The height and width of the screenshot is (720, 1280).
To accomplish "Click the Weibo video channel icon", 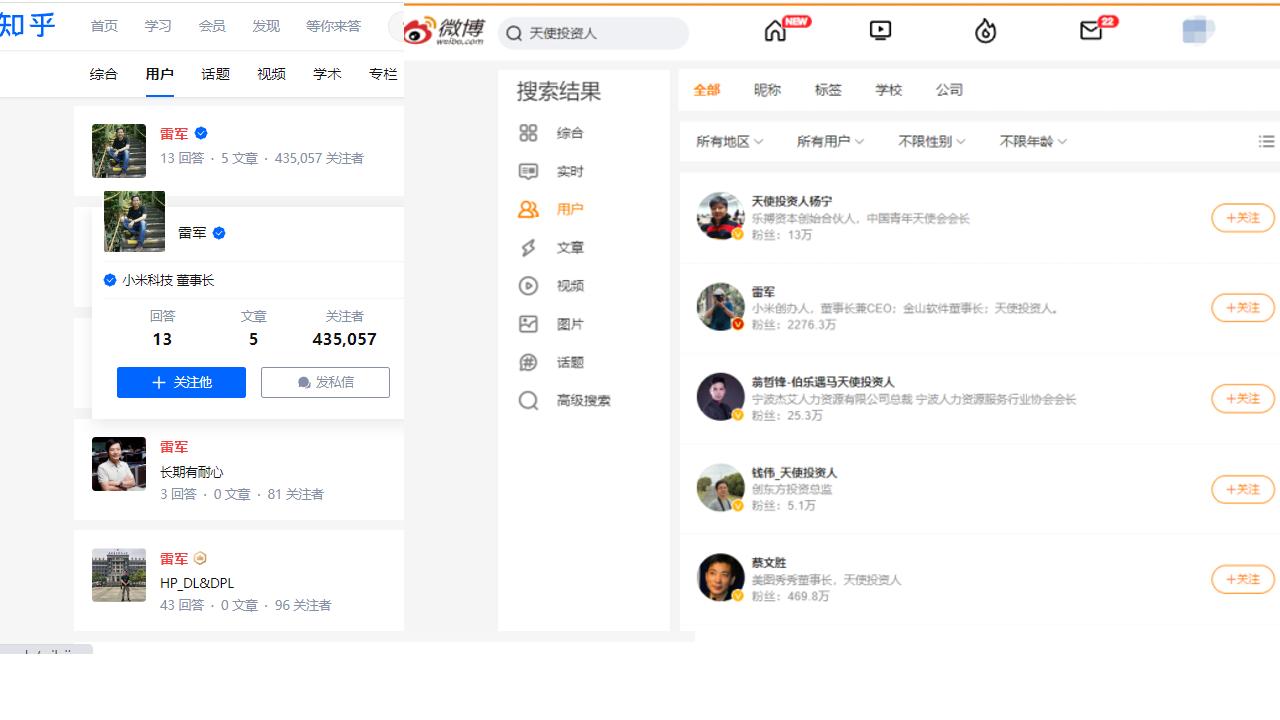I will click(x=879, y=30).
